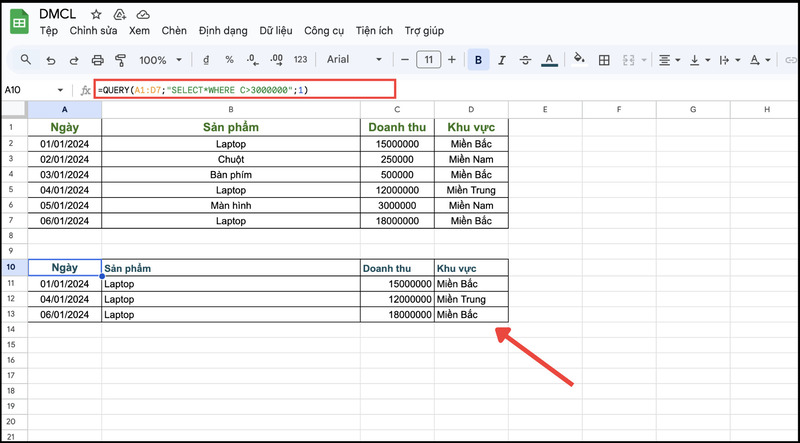Select the green Doanh thu header in row 1
The image size is (800, 443).
pos(397,127)
